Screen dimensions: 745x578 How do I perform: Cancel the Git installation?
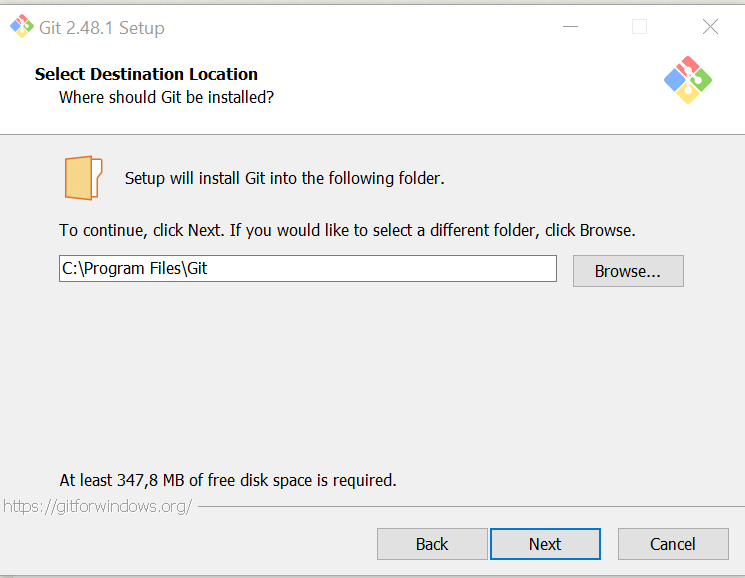pyautogui.click(x=673, y=544)
